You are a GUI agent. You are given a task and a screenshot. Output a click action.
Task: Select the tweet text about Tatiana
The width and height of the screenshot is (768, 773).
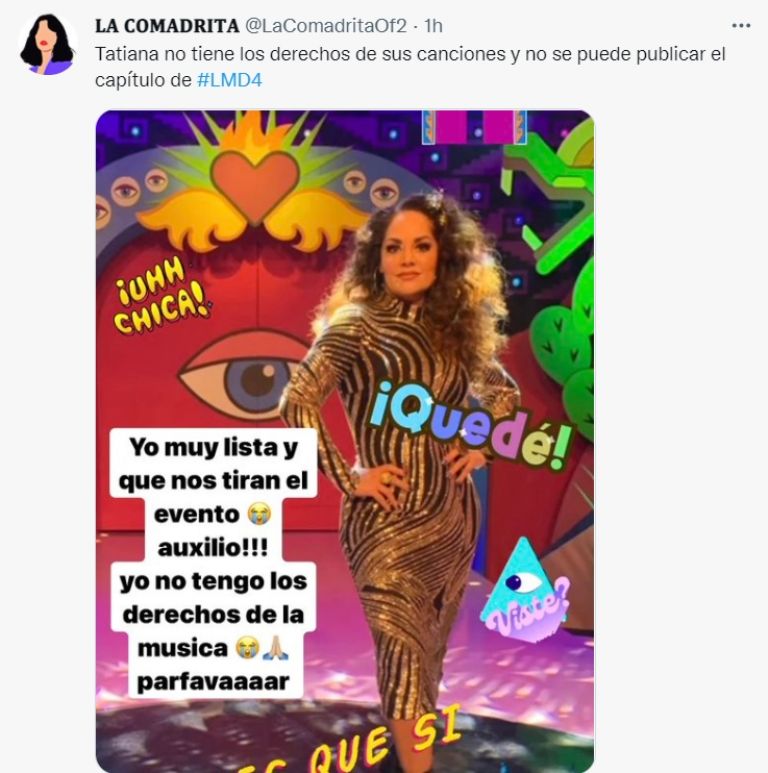click(x=410, y=67)
